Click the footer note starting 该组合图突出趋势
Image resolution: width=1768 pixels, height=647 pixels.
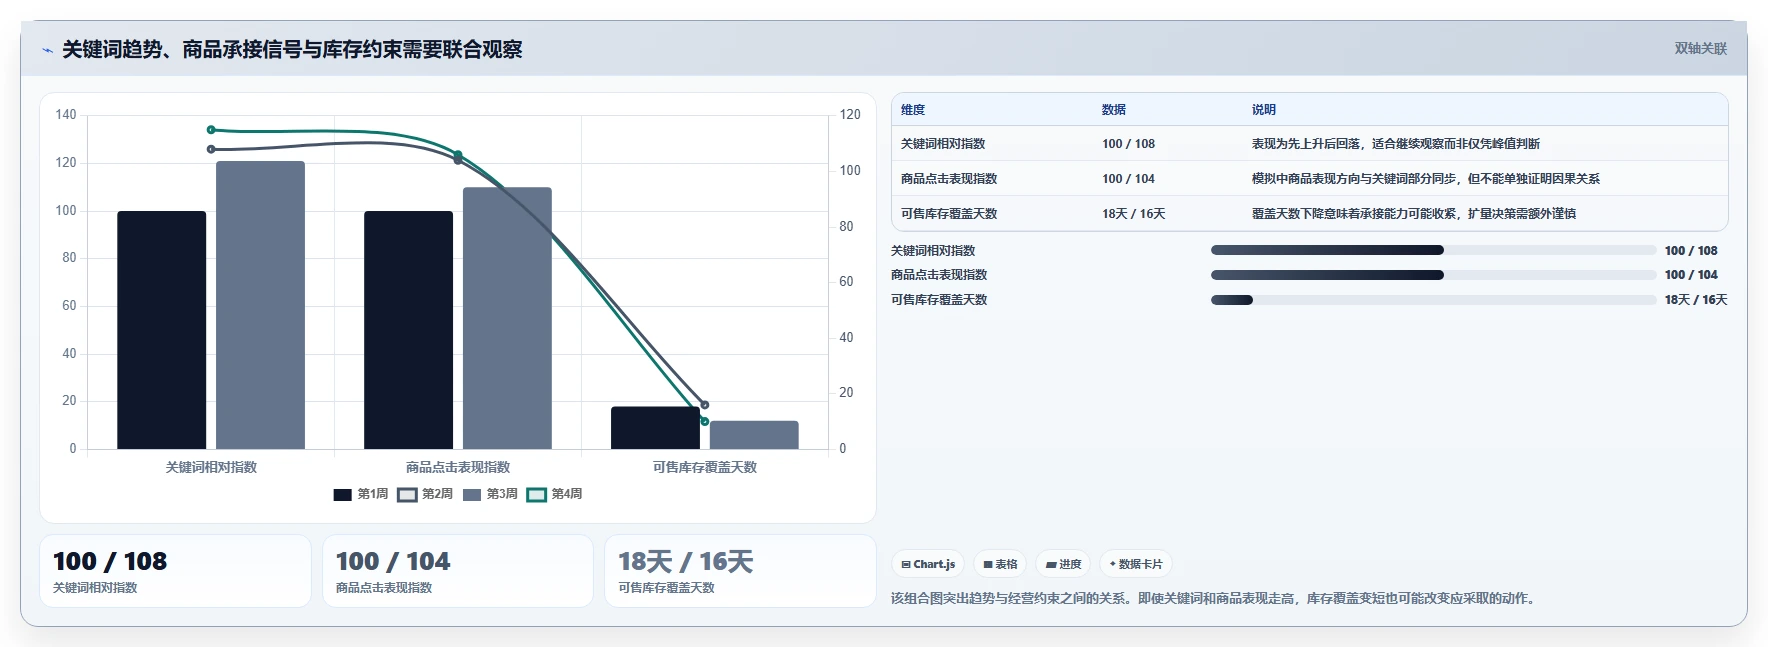(1215, 598)
